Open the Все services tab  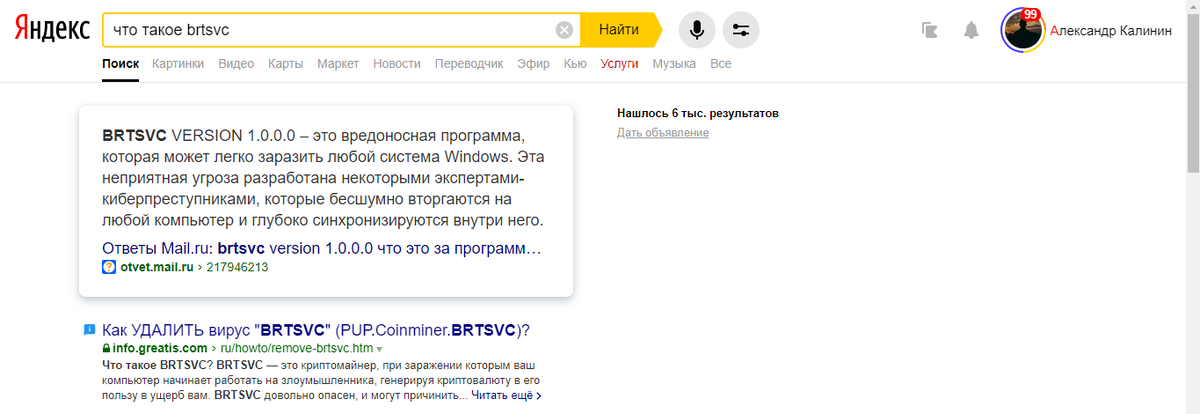point(720,63)
